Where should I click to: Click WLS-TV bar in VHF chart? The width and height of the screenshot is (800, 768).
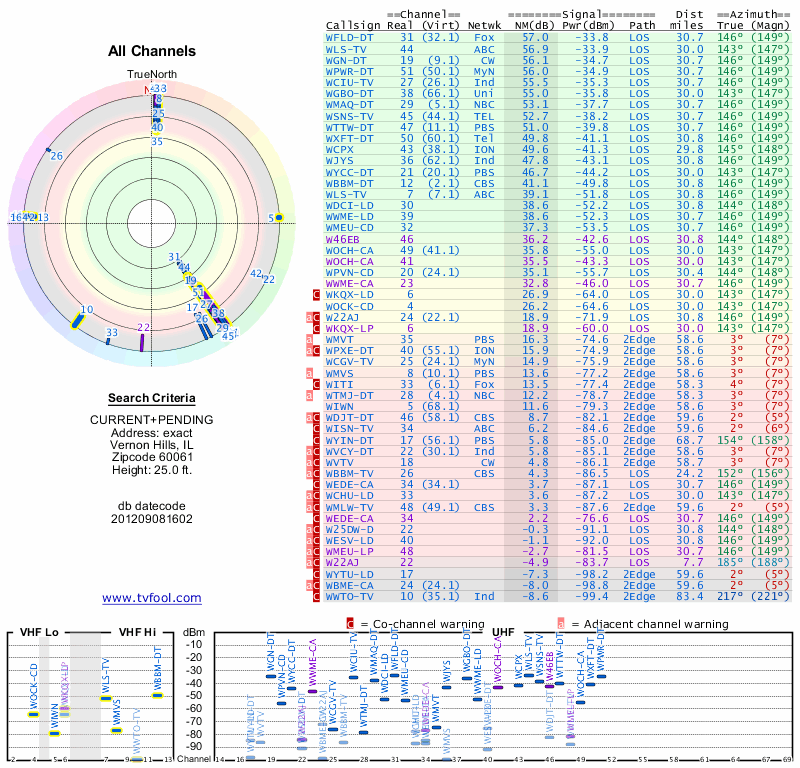106,697
